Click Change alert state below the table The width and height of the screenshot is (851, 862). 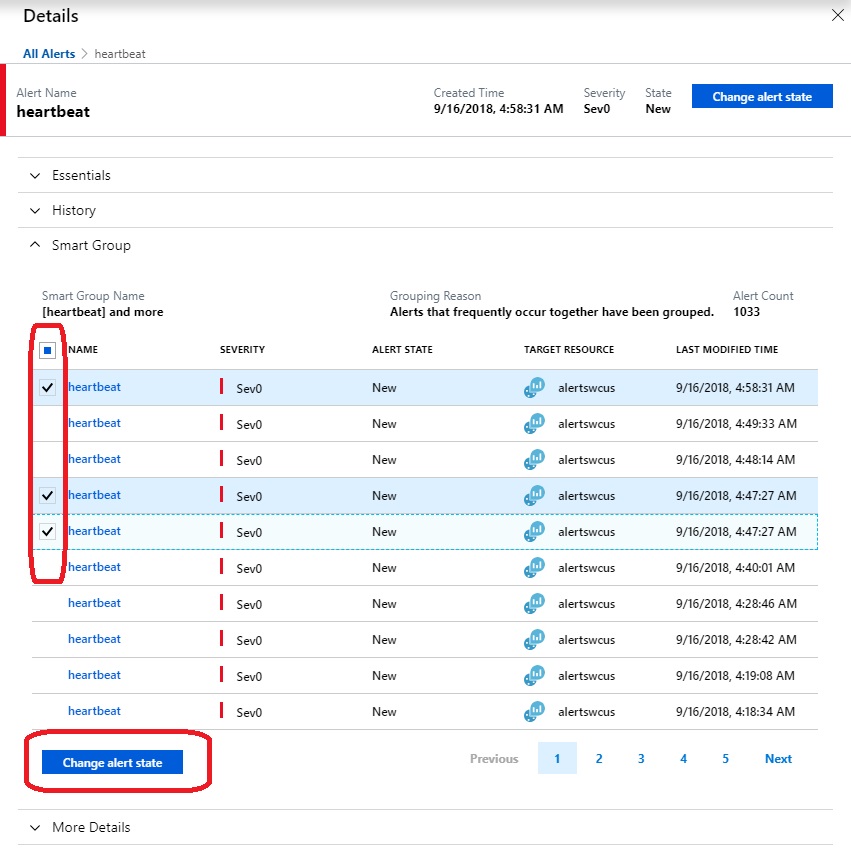113,763
